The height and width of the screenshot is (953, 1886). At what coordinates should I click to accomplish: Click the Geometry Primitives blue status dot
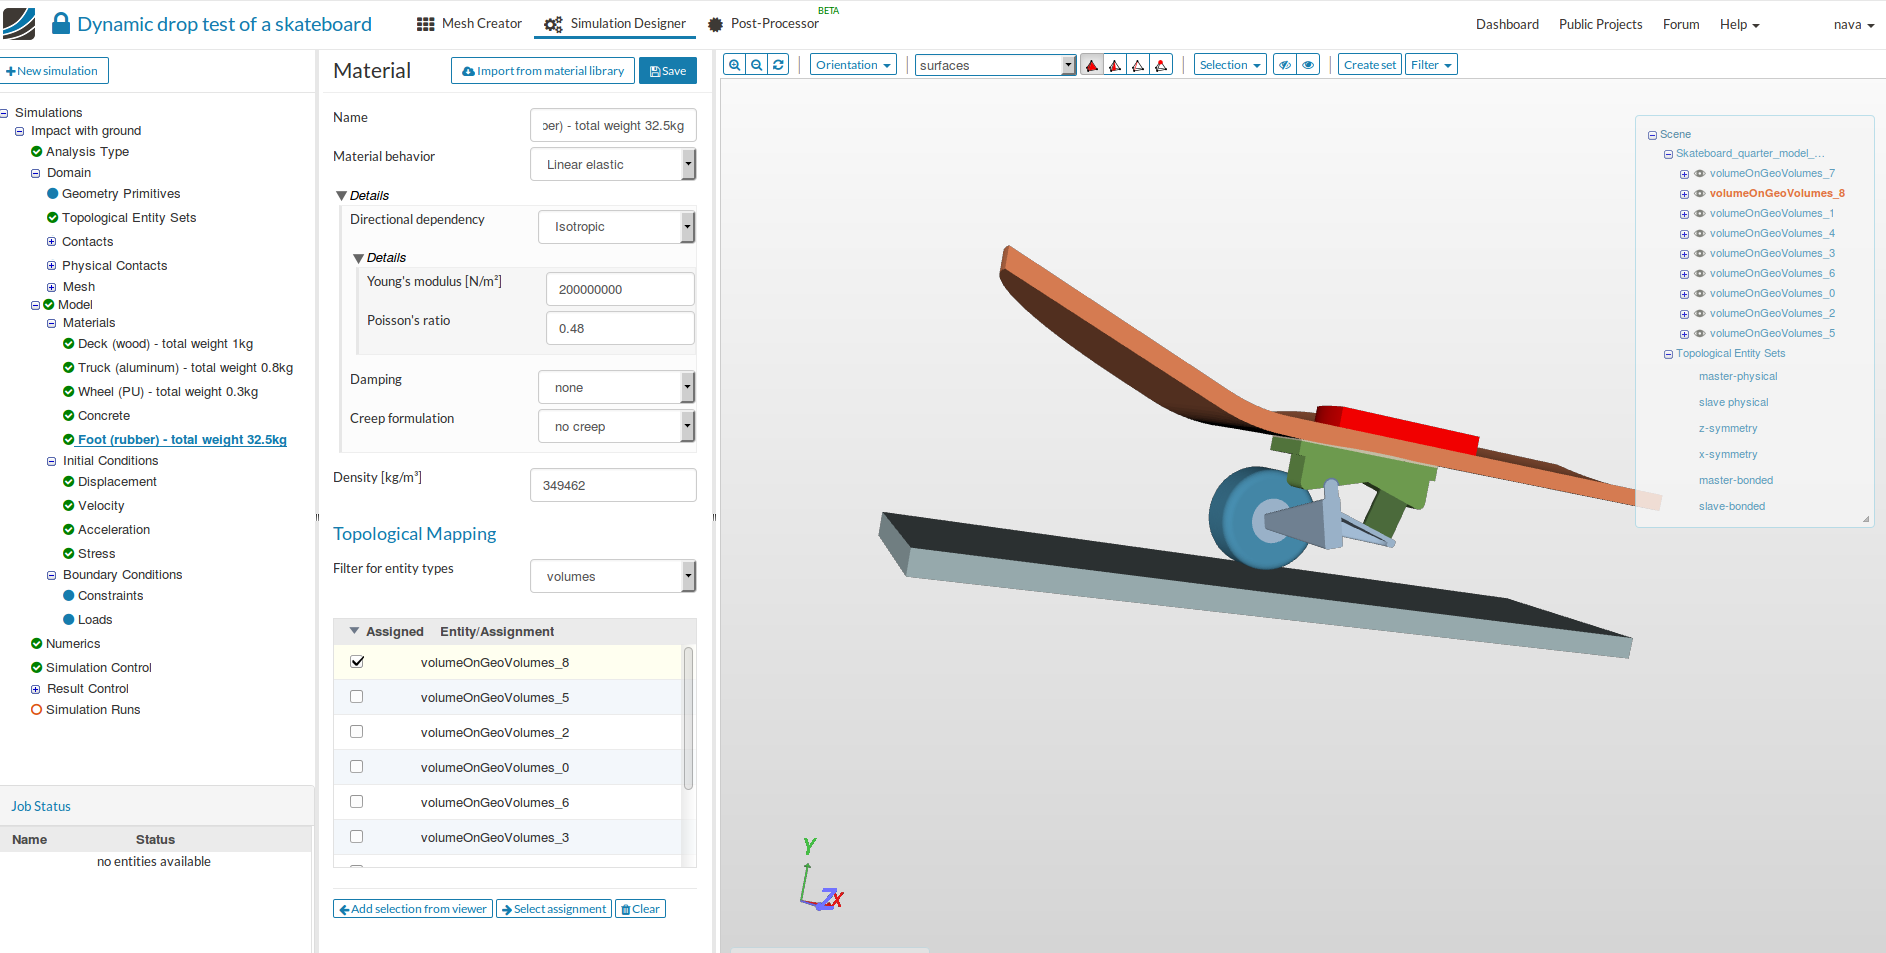tap(53, 194)
